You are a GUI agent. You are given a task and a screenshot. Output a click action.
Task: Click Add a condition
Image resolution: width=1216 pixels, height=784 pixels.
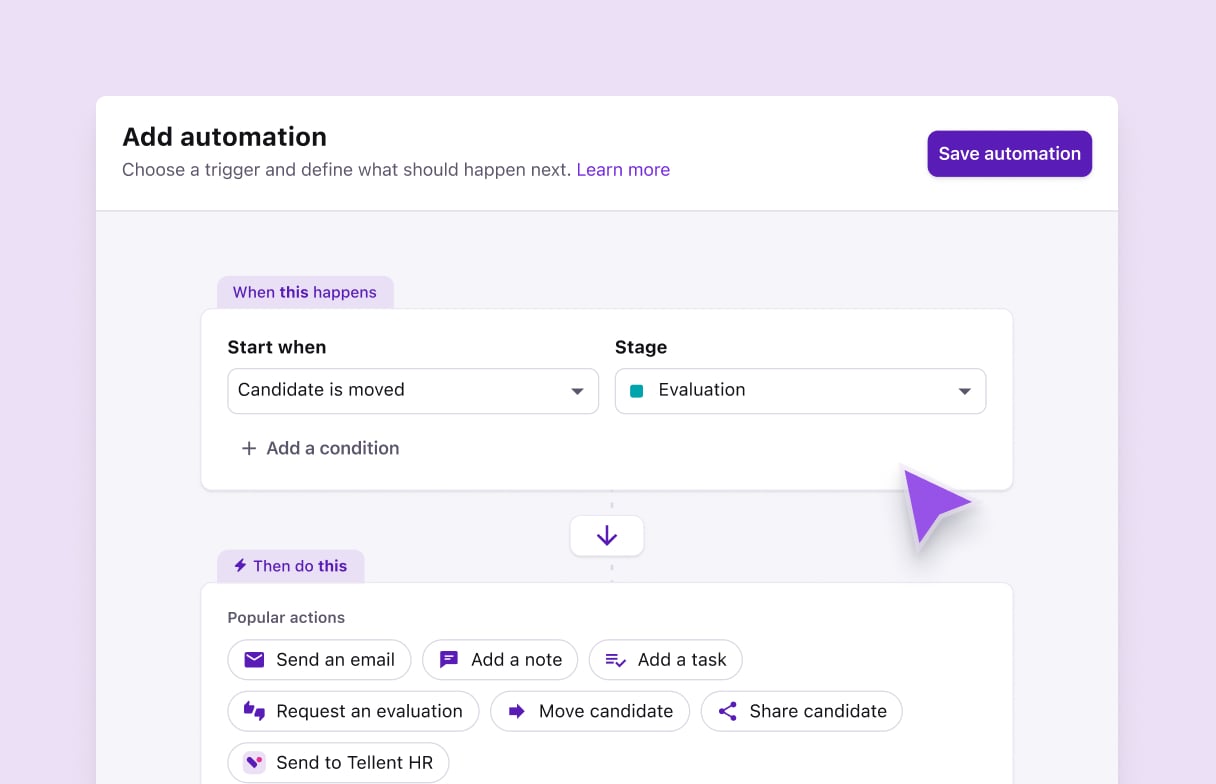pos(332,448)
